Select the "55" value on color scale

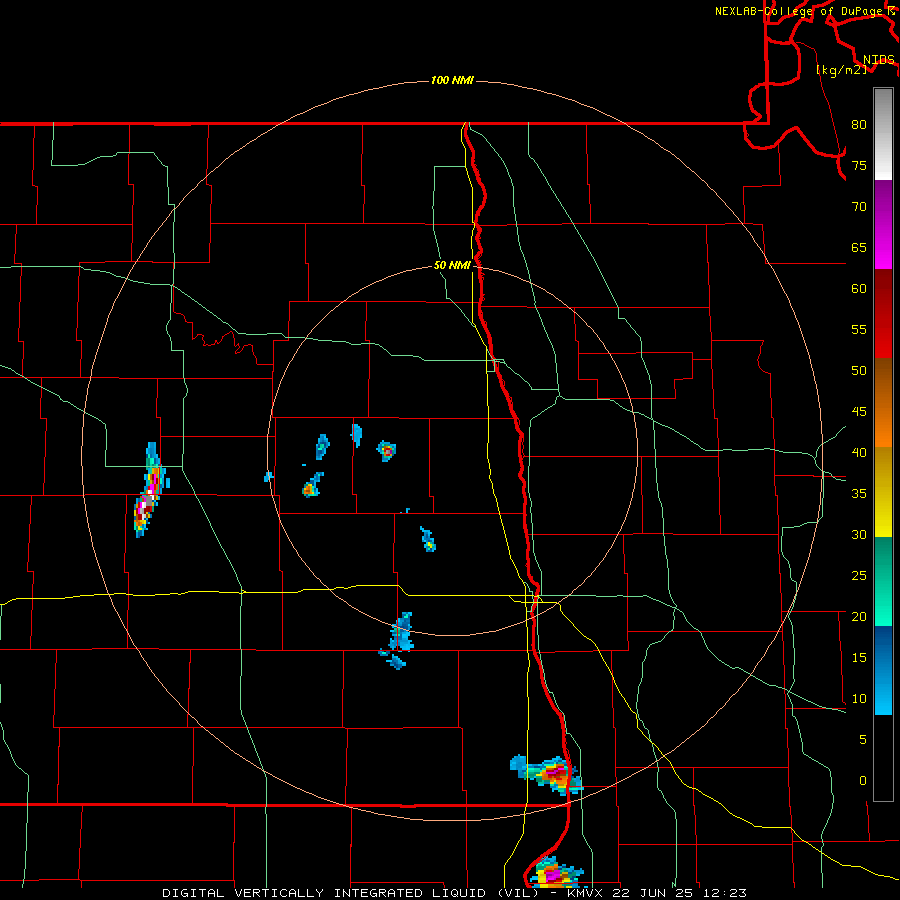click(859, 329)
